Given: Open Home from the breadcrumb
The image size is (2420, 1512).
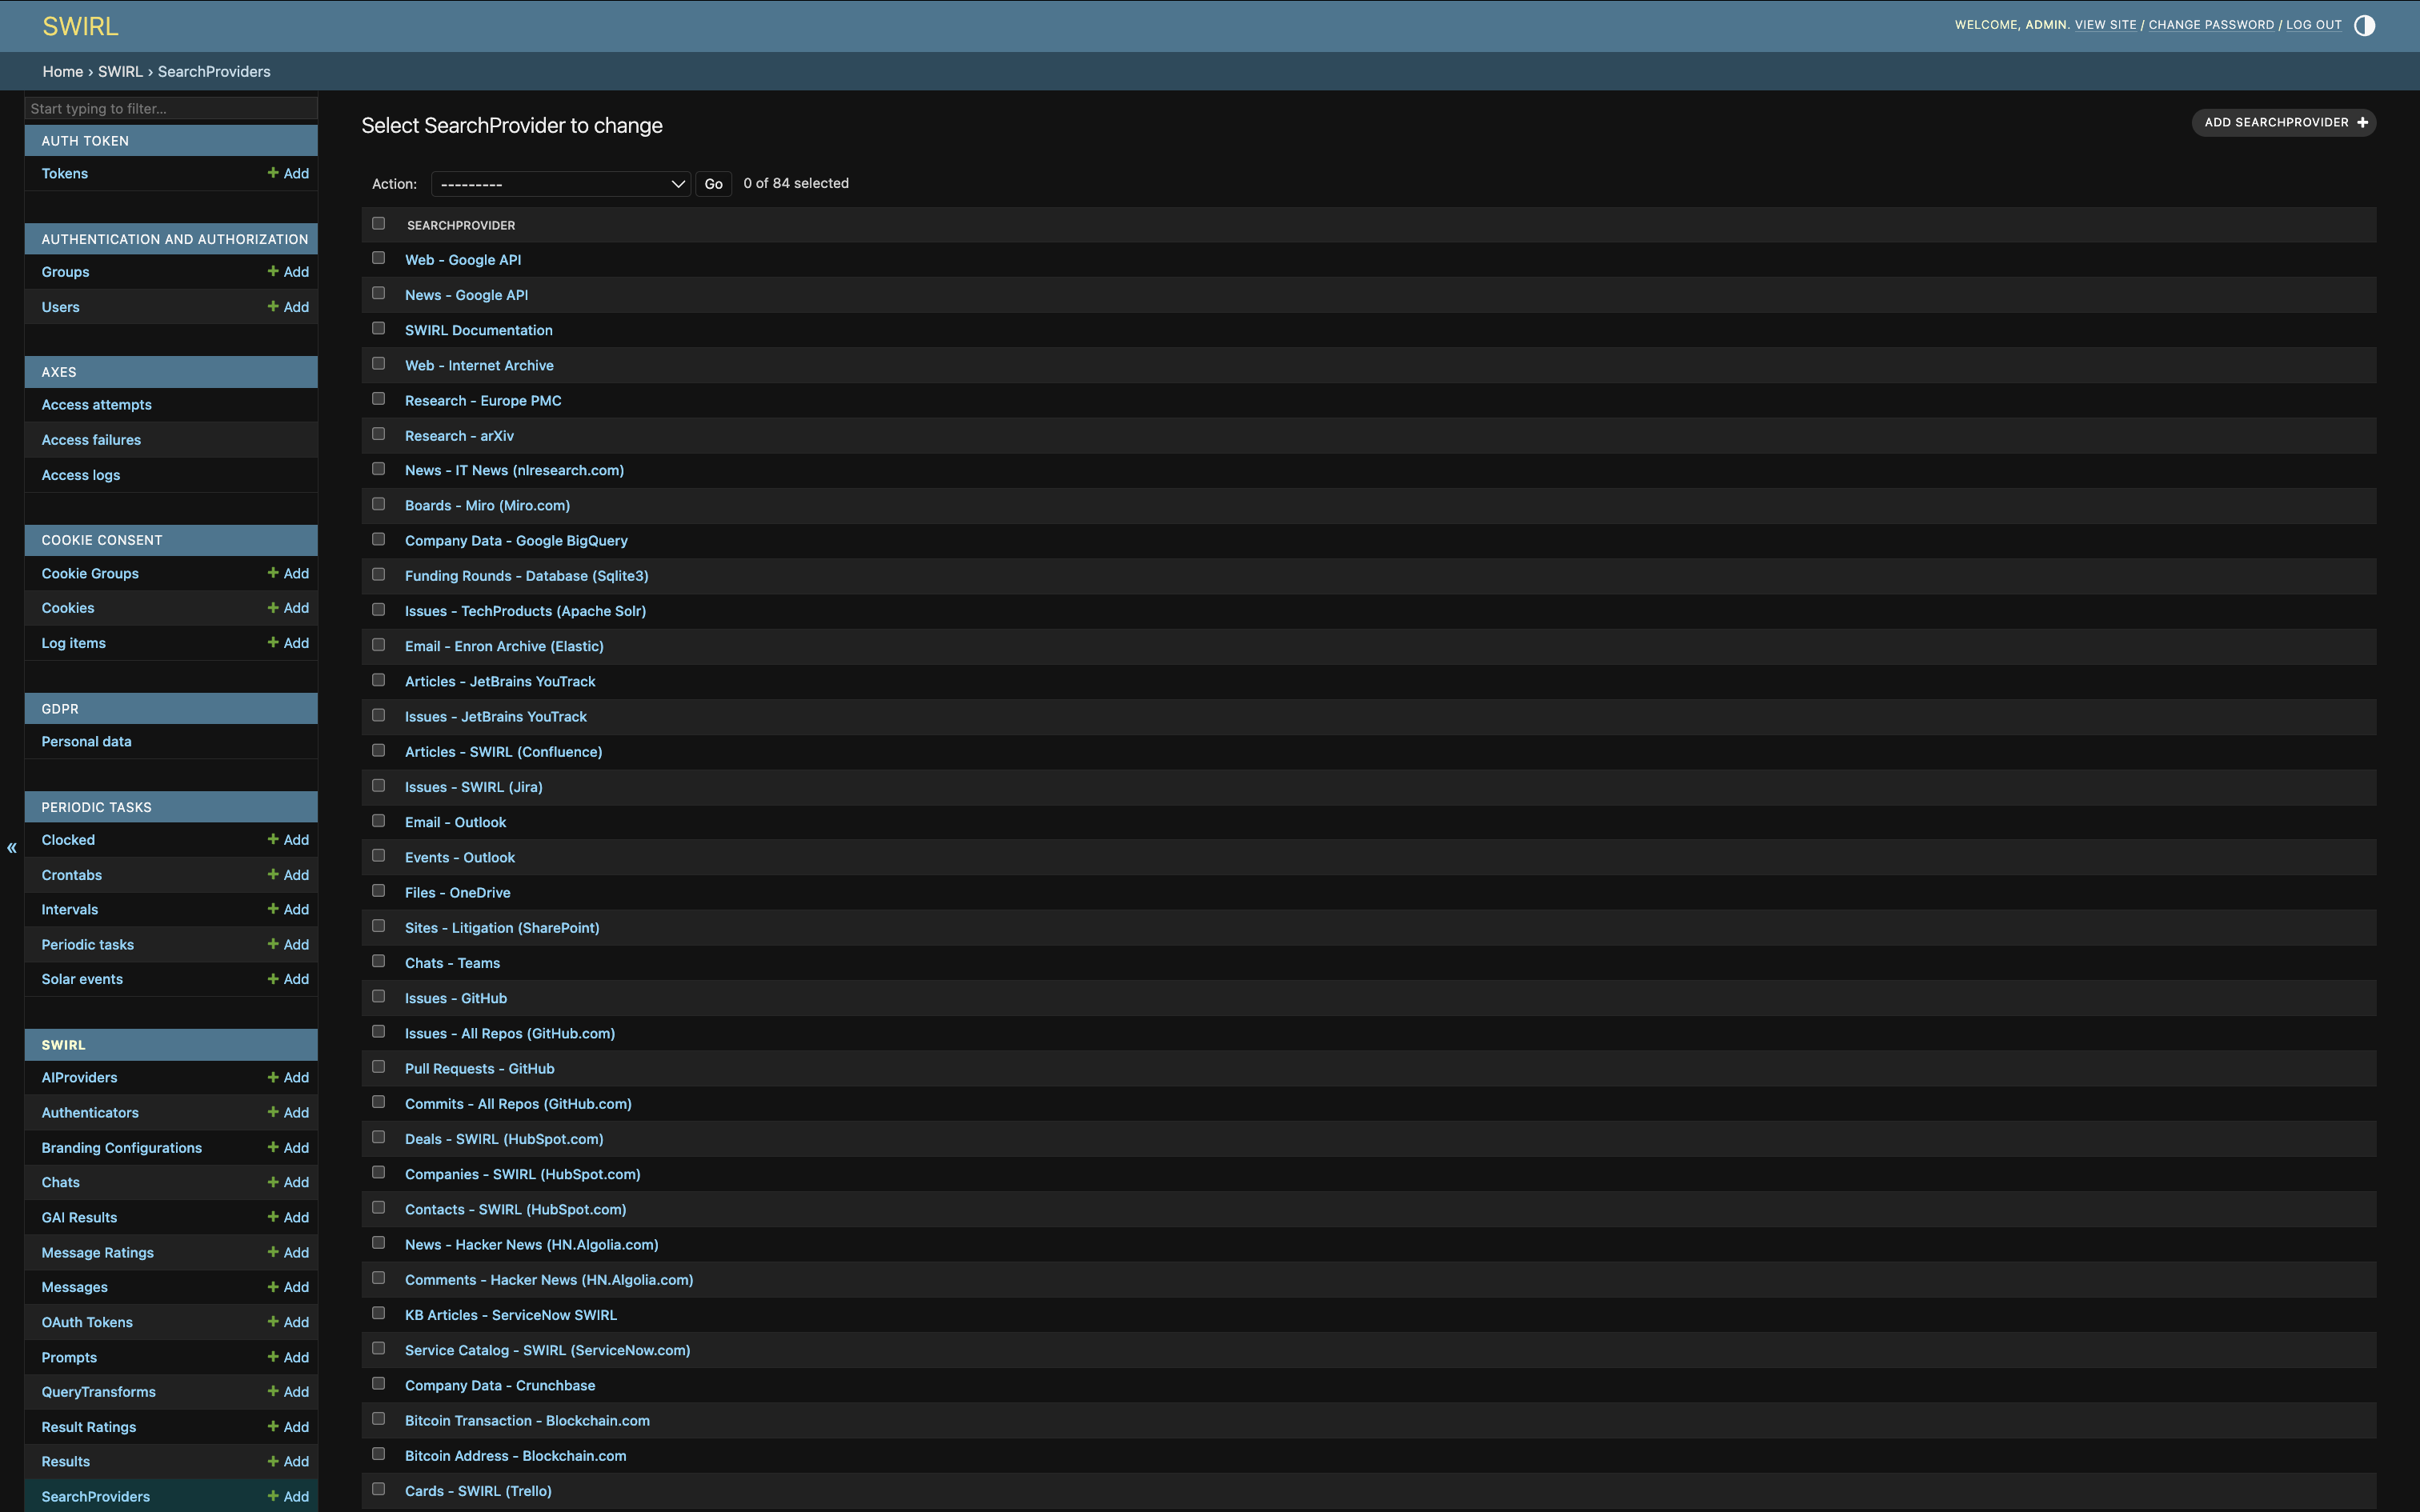Looking at the screenshot, I should point(62,71).
